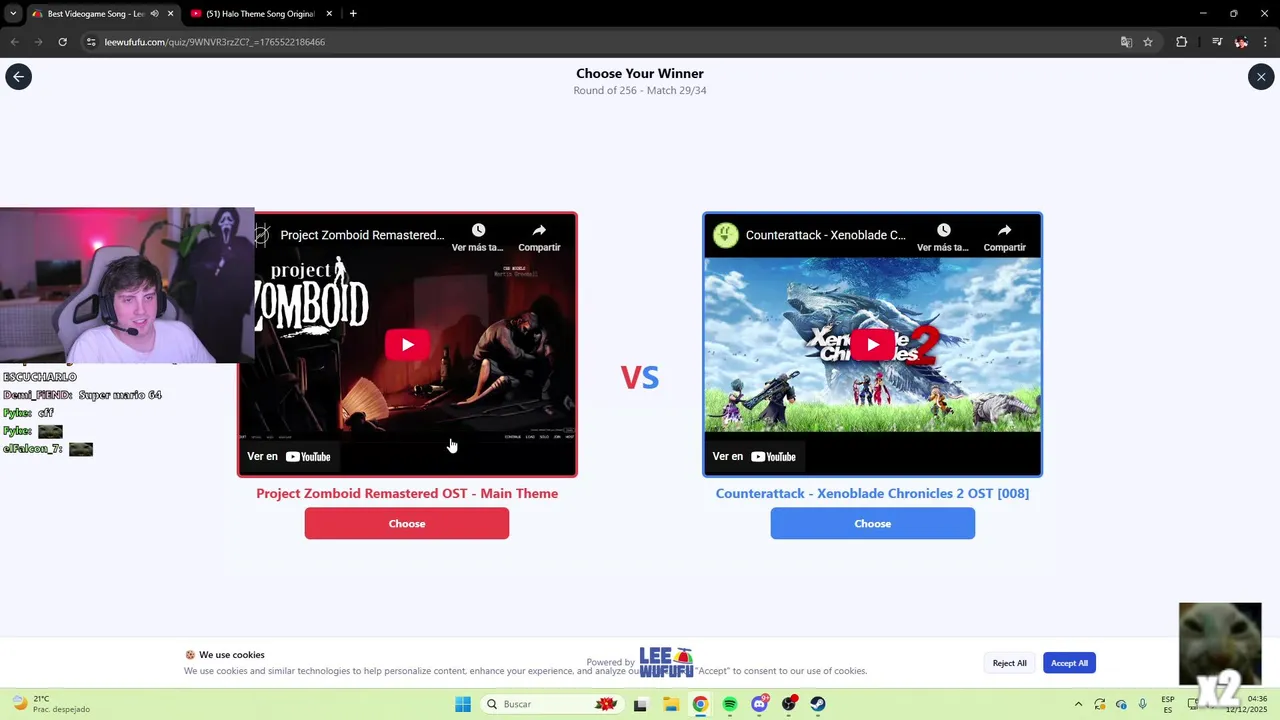Open the Chrome profile avatar

[x=1241, y=42]
